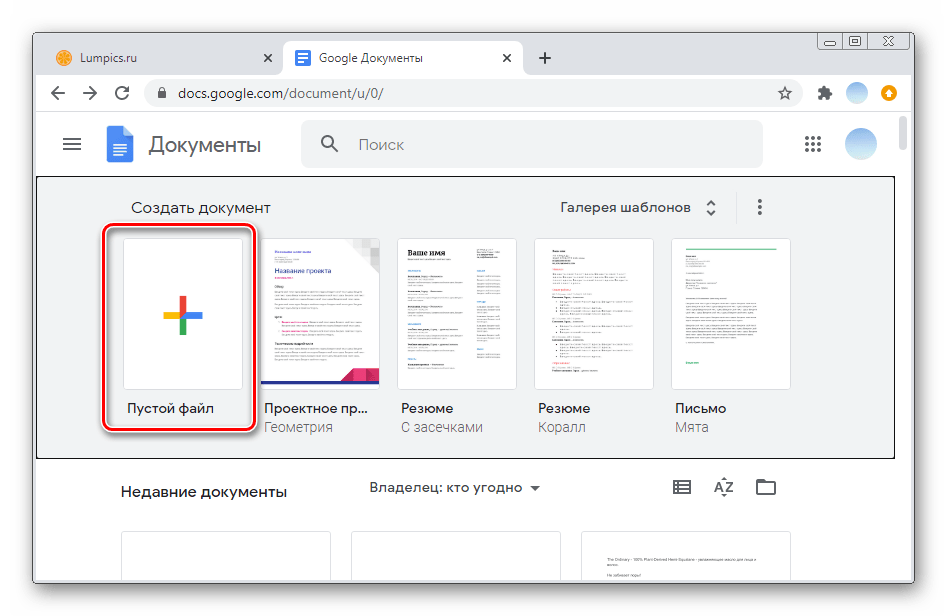Open the first recent document thumbnail
The image size is (947, 616).
pos(226,556)
